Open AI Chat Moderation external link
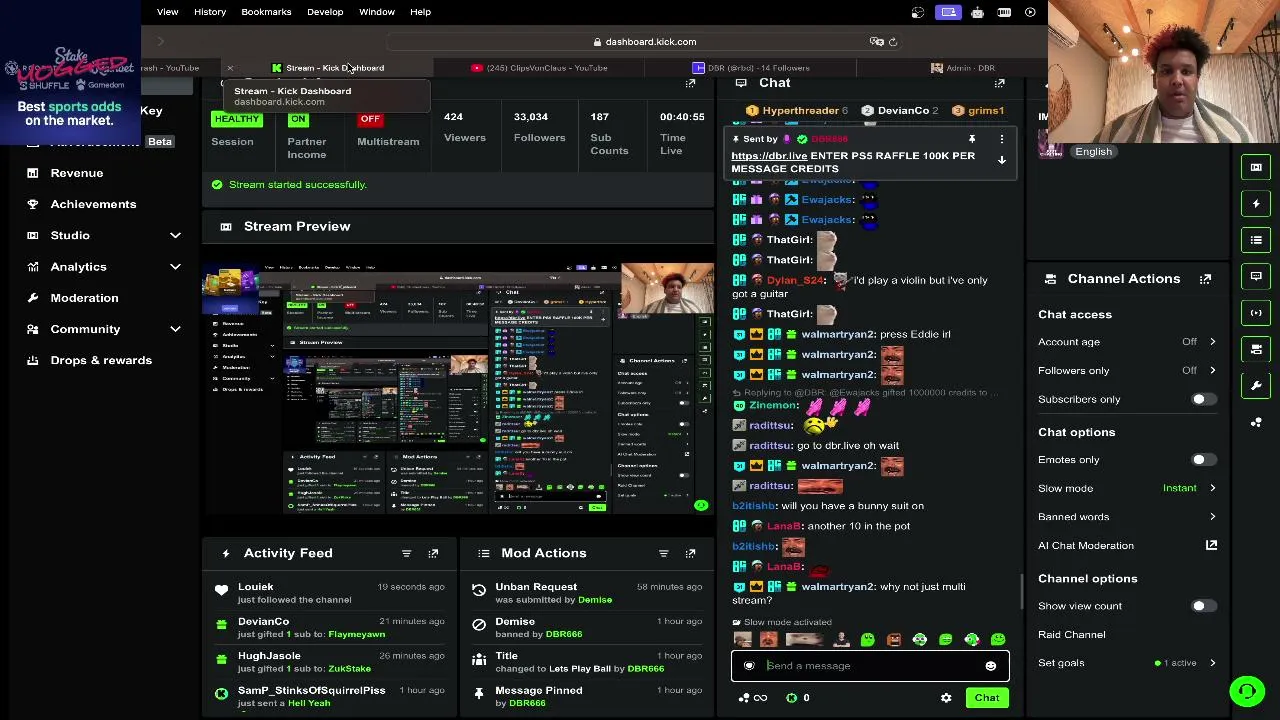Image resolution: width=1280 pixels, height=720 pixels. pos(1211,545)
